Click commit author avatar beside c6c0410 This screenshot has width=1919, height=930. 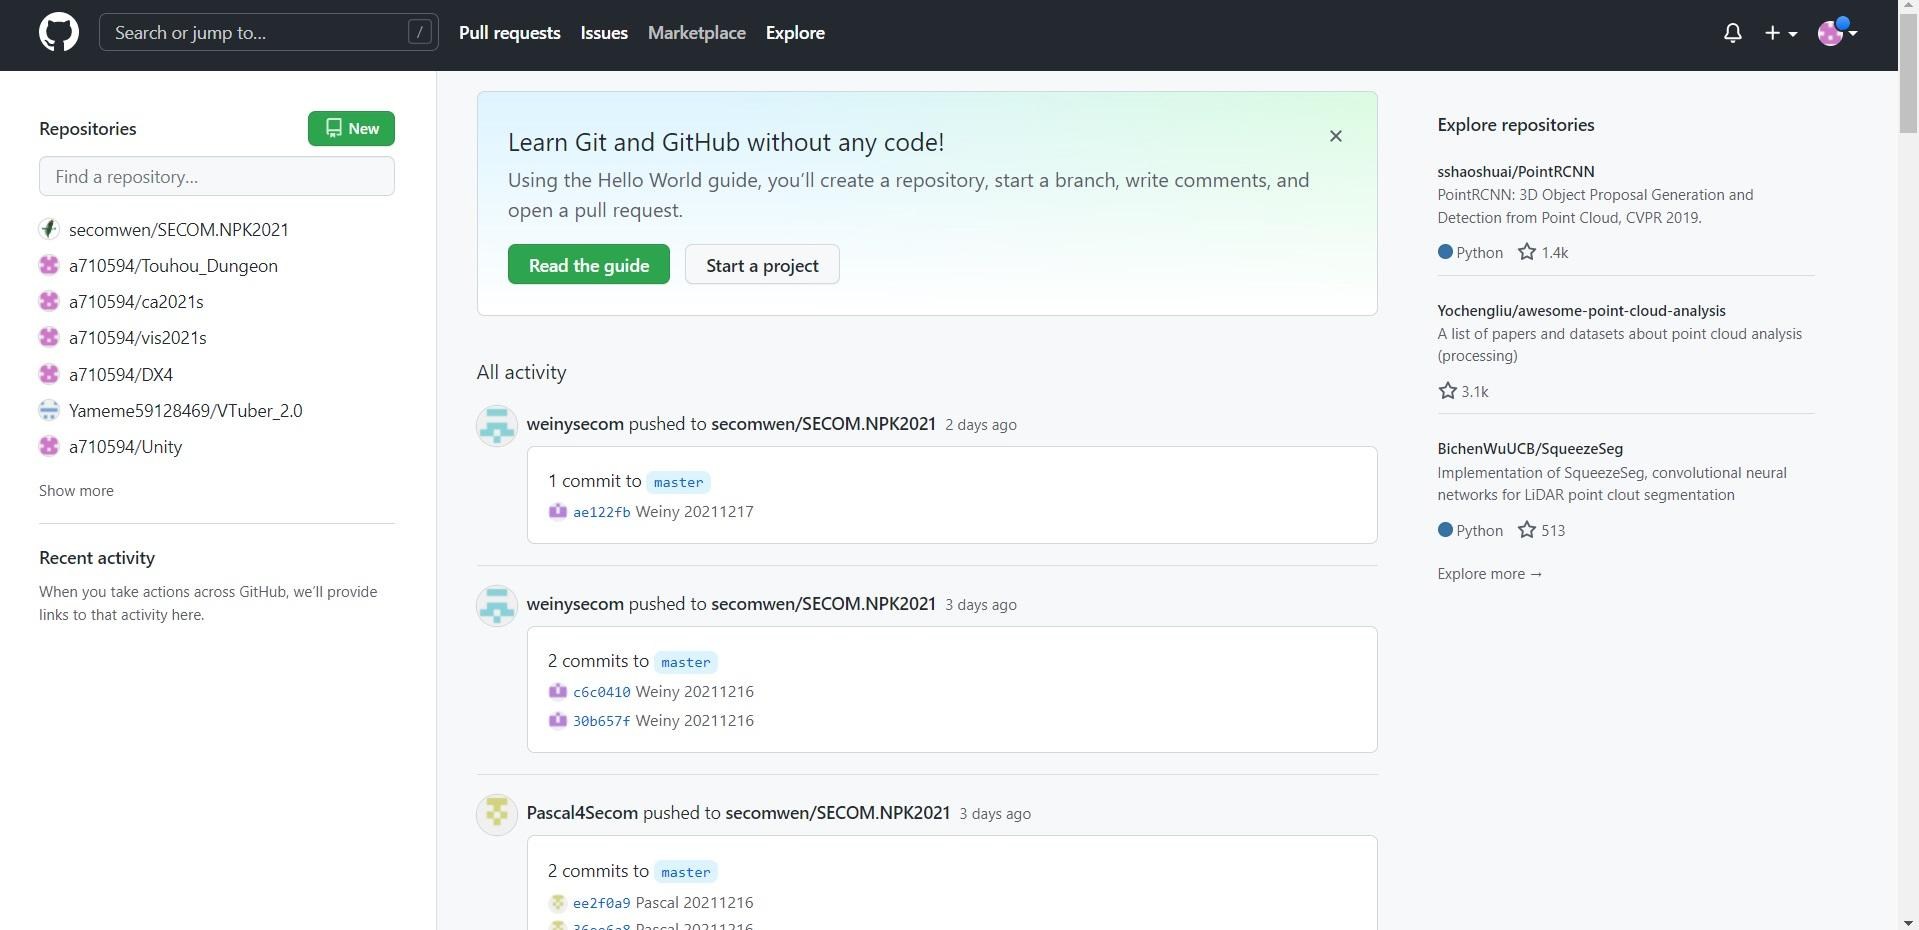point(558,691)
